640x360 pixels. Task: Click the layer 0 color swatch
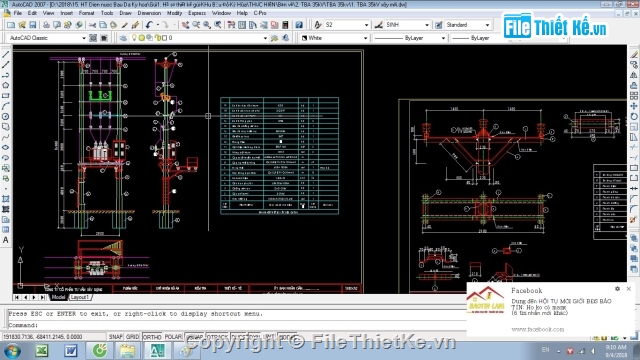pos(164,38)
